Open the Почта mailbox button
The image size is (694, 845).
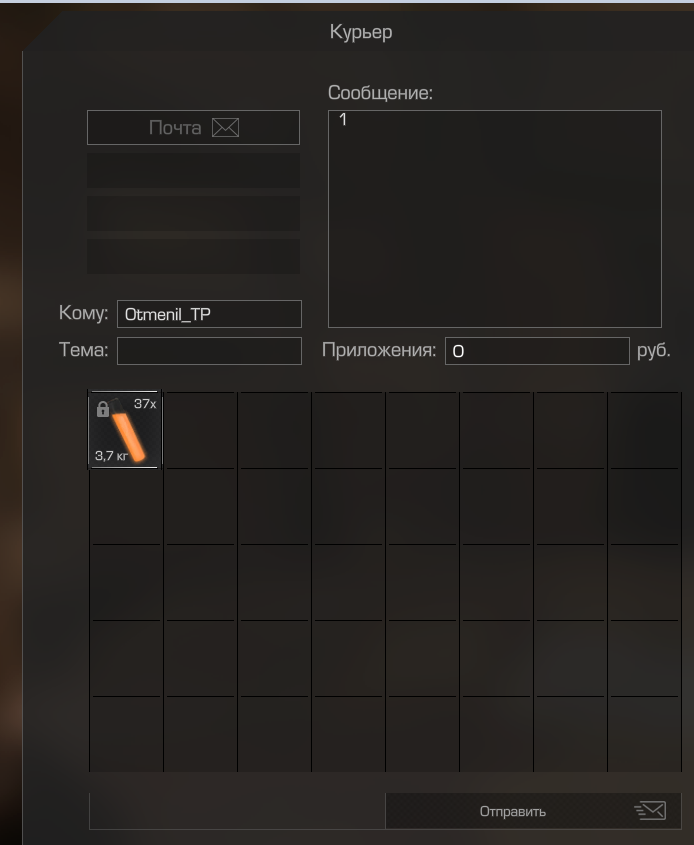193,128
